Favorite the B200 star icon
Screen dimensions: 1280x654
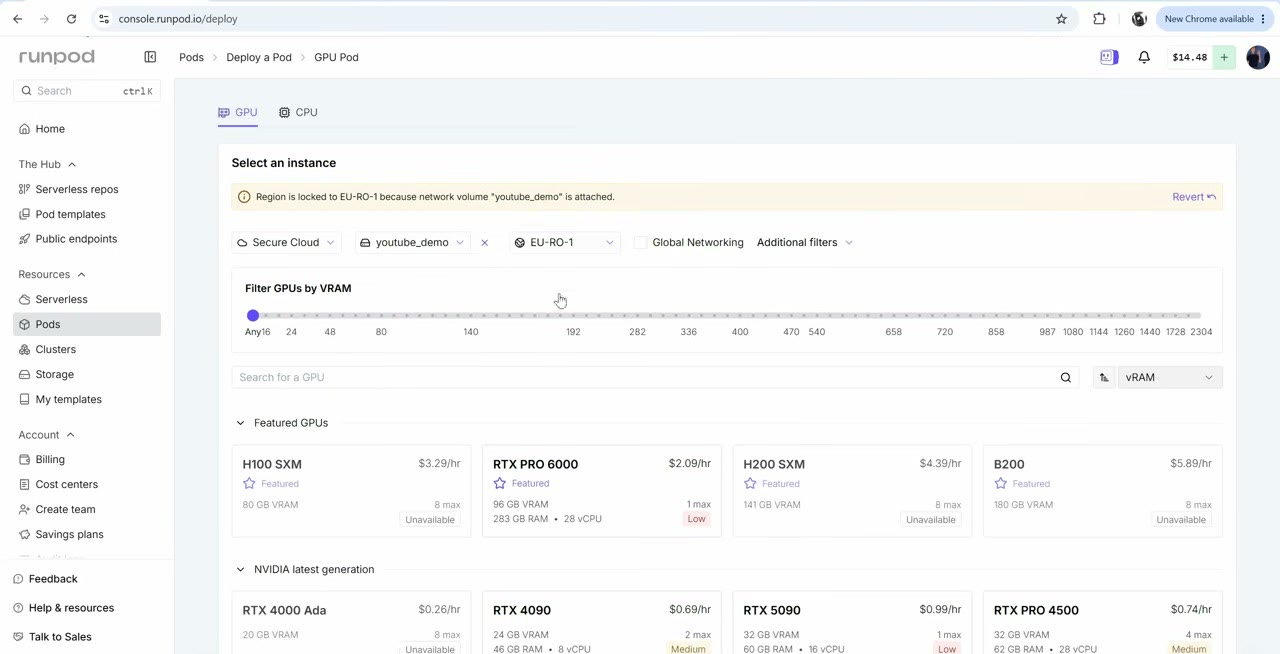coord(1001,484)
